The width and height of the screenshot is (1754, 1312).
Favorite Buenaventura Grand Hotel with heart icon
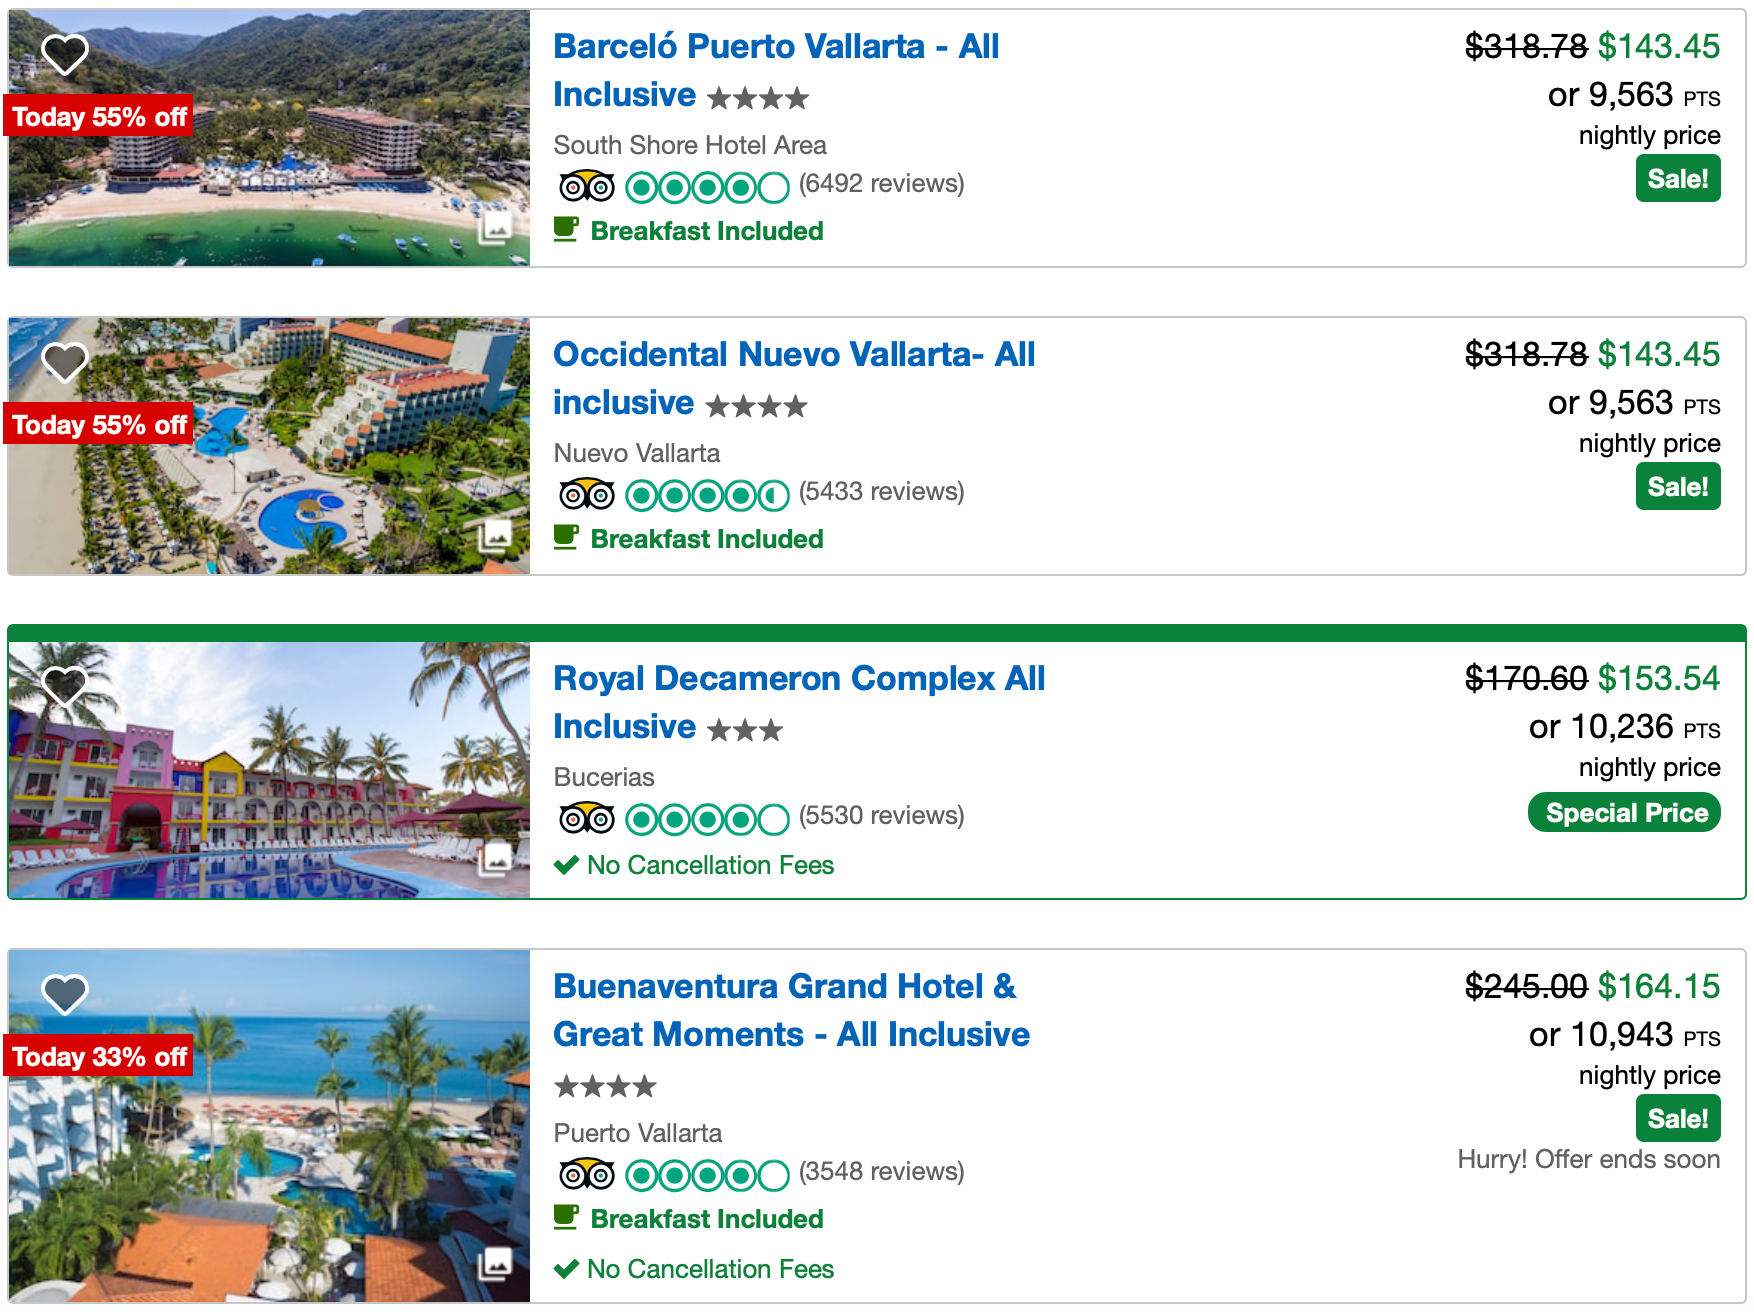coord(65,994)
